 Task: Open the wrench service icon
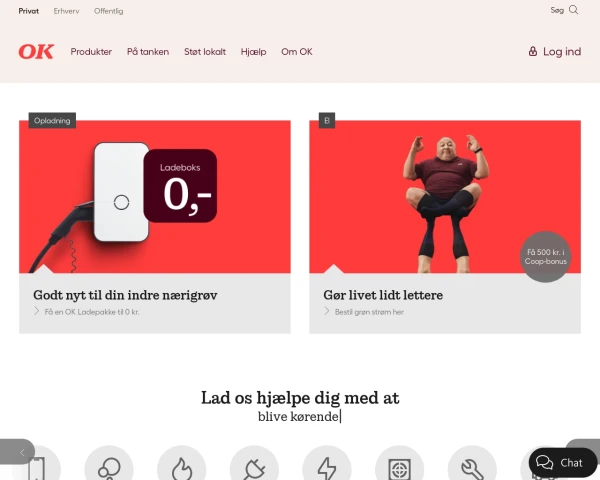(x=472, y=469)
